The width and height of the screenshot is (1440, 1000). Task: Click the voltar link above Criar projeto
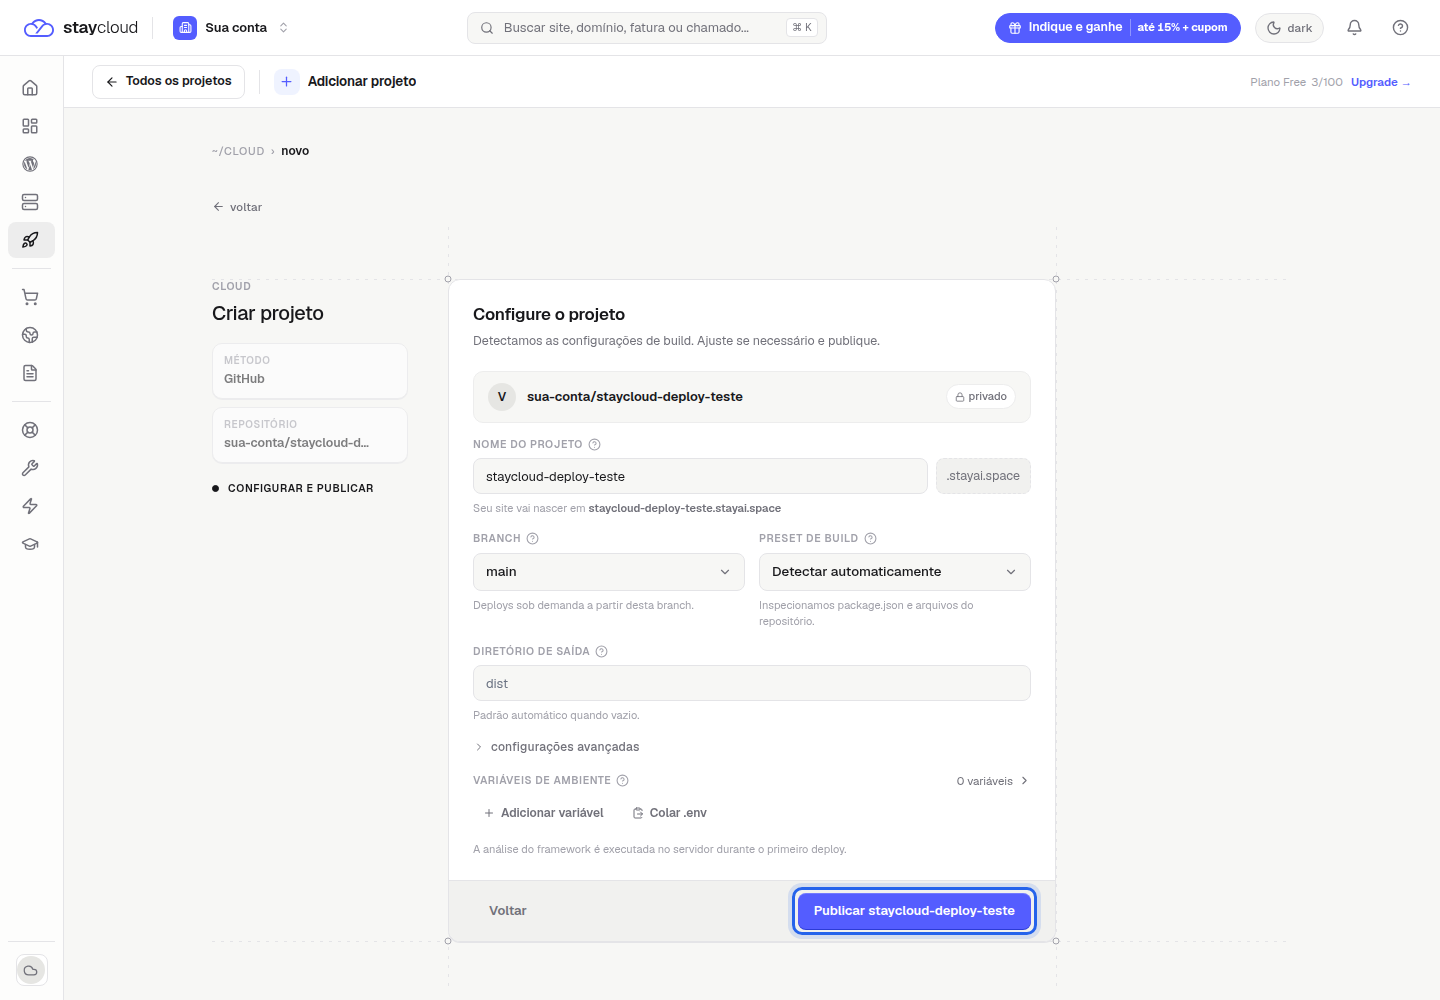(x=237, y=207)
